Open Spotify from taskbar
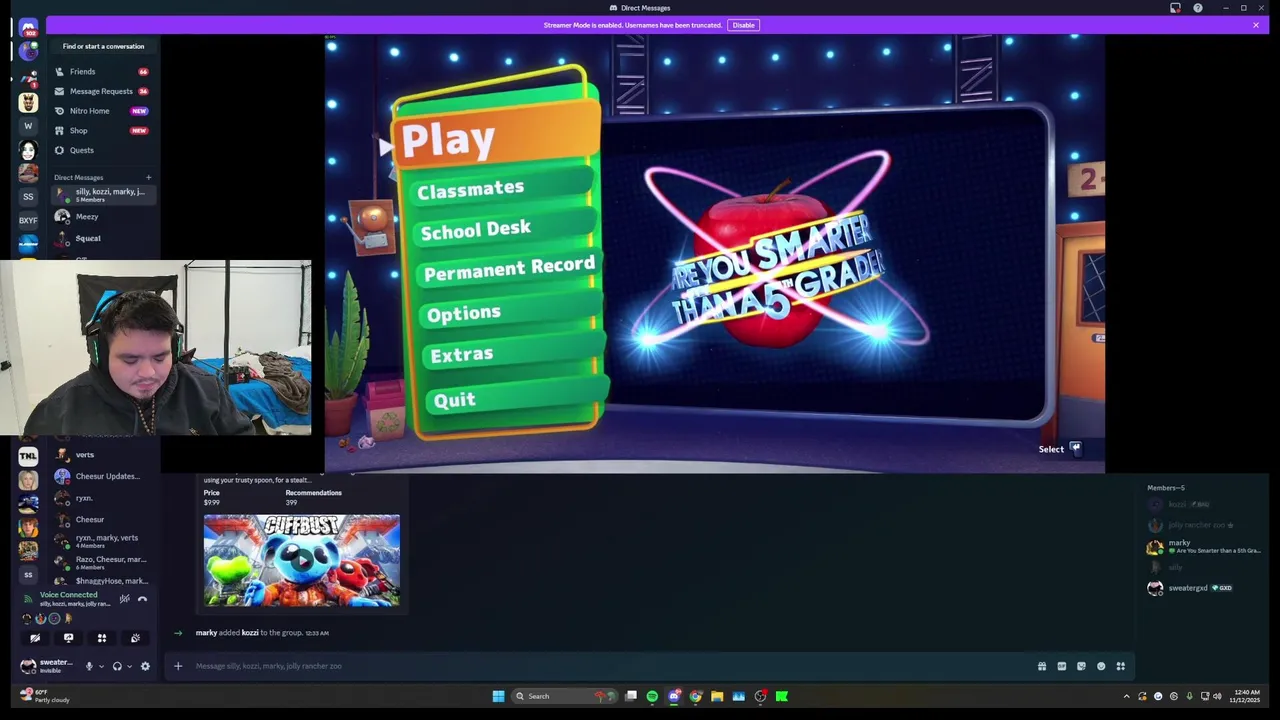Screen dimensions: 1280x720 click(x=652, y=696)
